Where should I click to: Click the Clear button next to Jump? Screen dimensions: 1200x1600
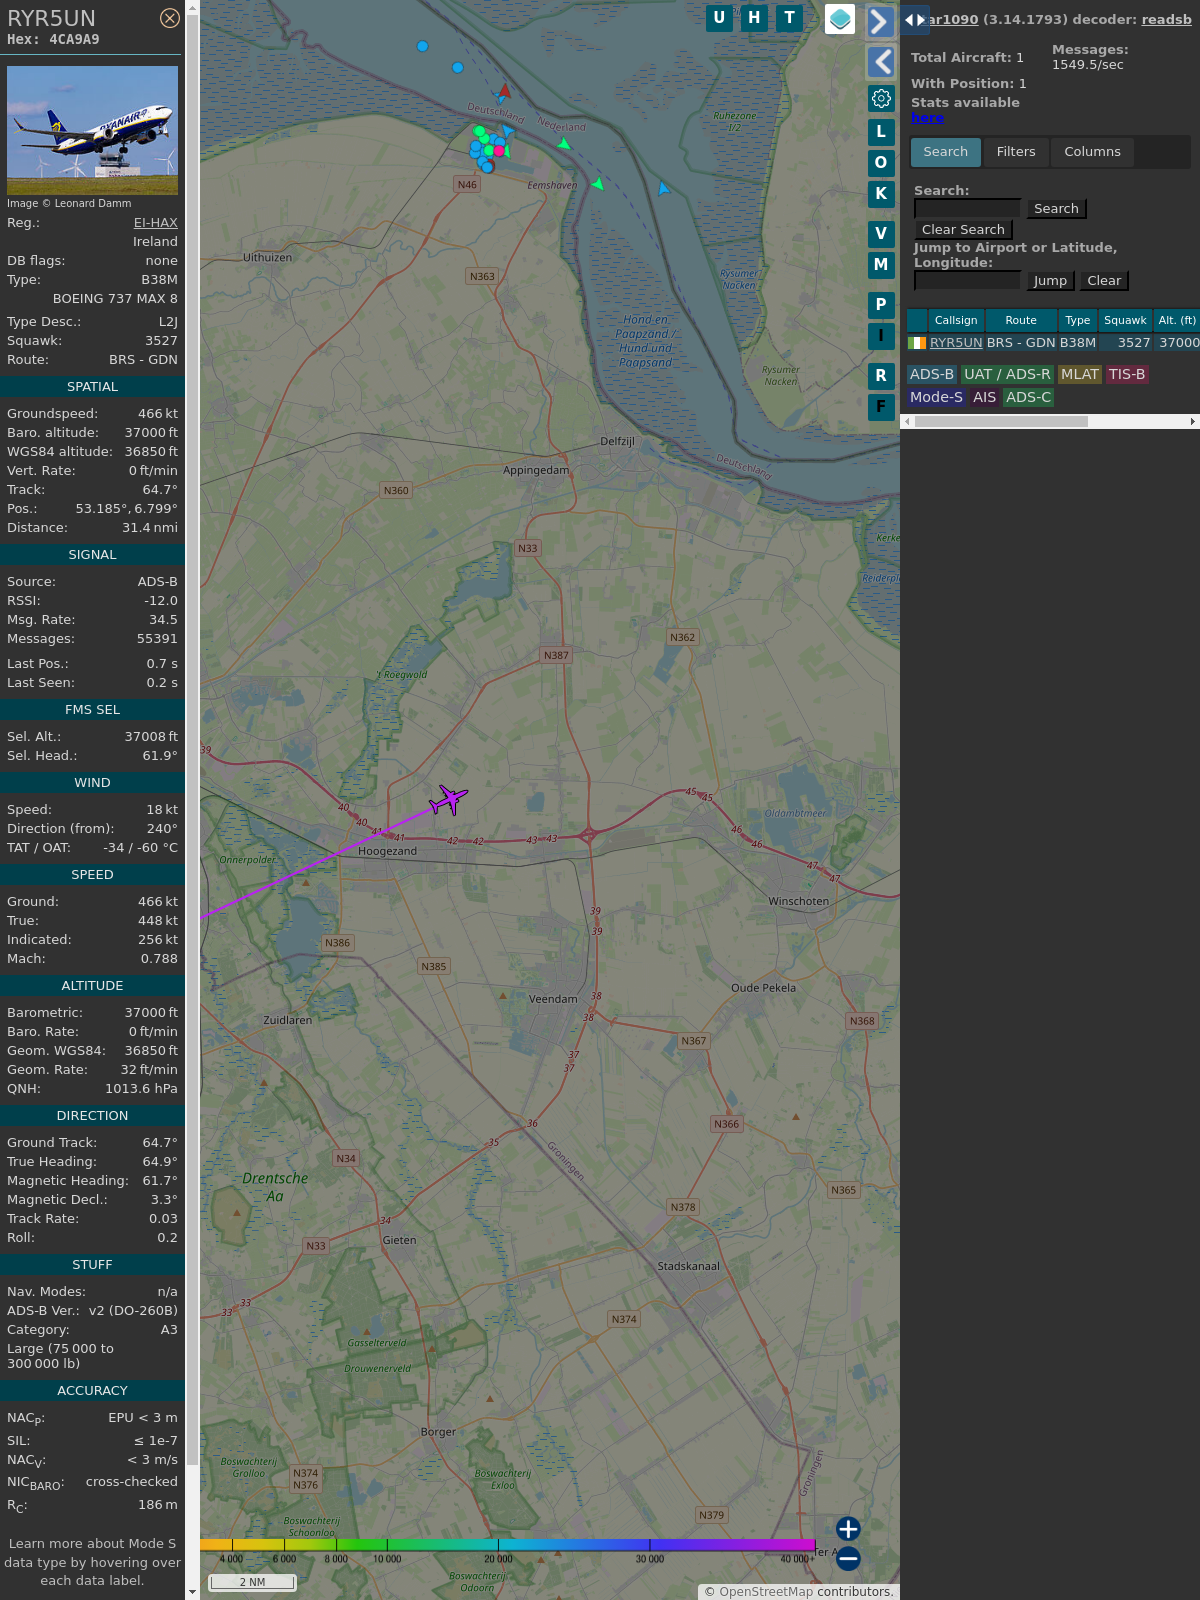click(1104, 281)
